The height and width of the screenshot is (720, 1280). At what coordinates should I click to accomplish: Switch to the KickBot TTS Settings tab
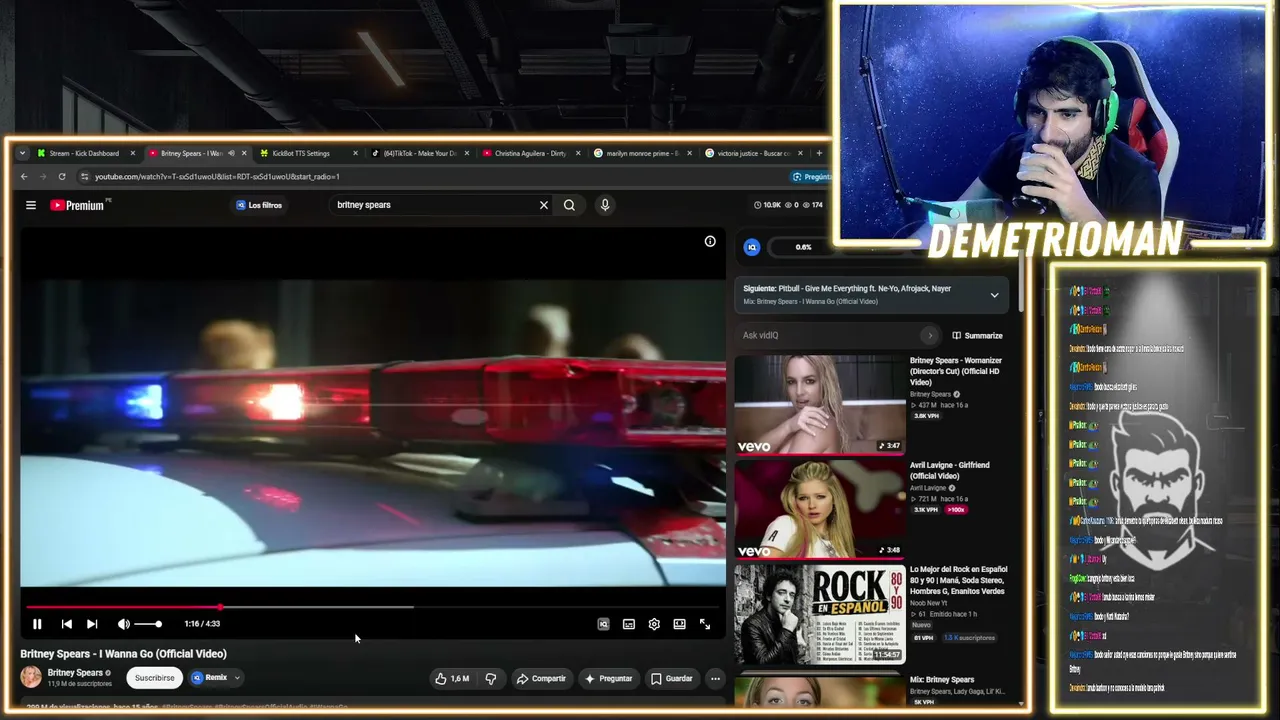(x=301, y=153)
